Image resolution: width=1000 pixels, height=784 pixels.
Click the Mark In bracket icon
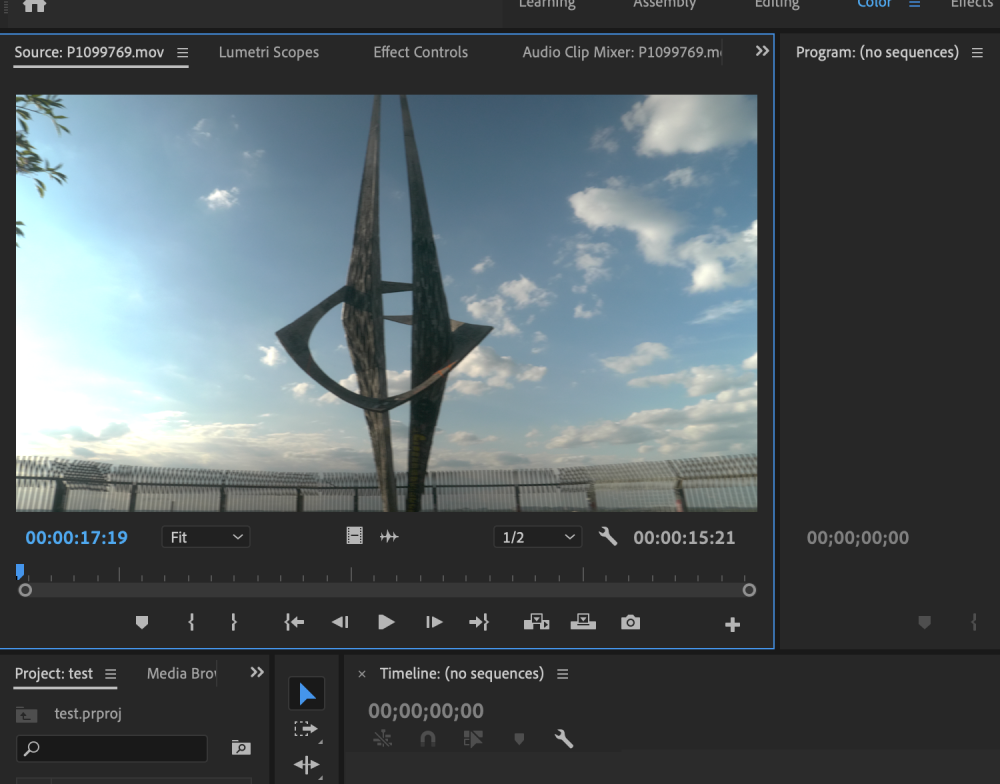point(191,622)
